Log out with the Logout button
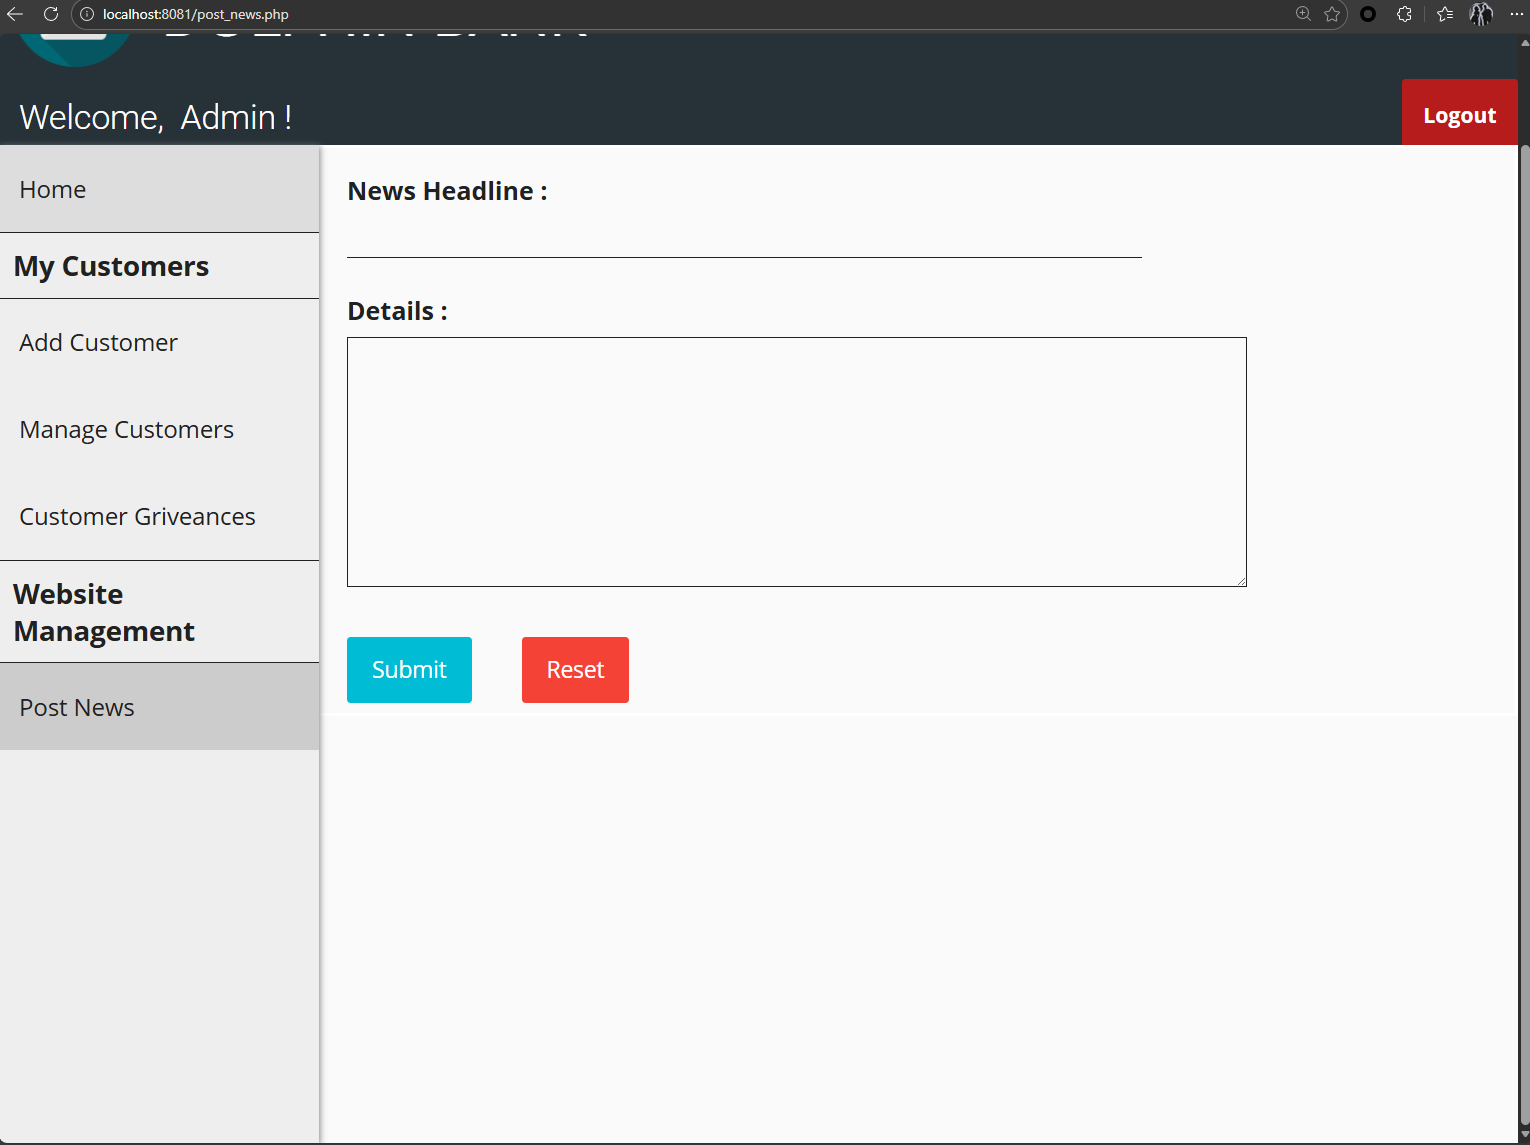Screen dimensions: 1530x1145 (1459, 116)
